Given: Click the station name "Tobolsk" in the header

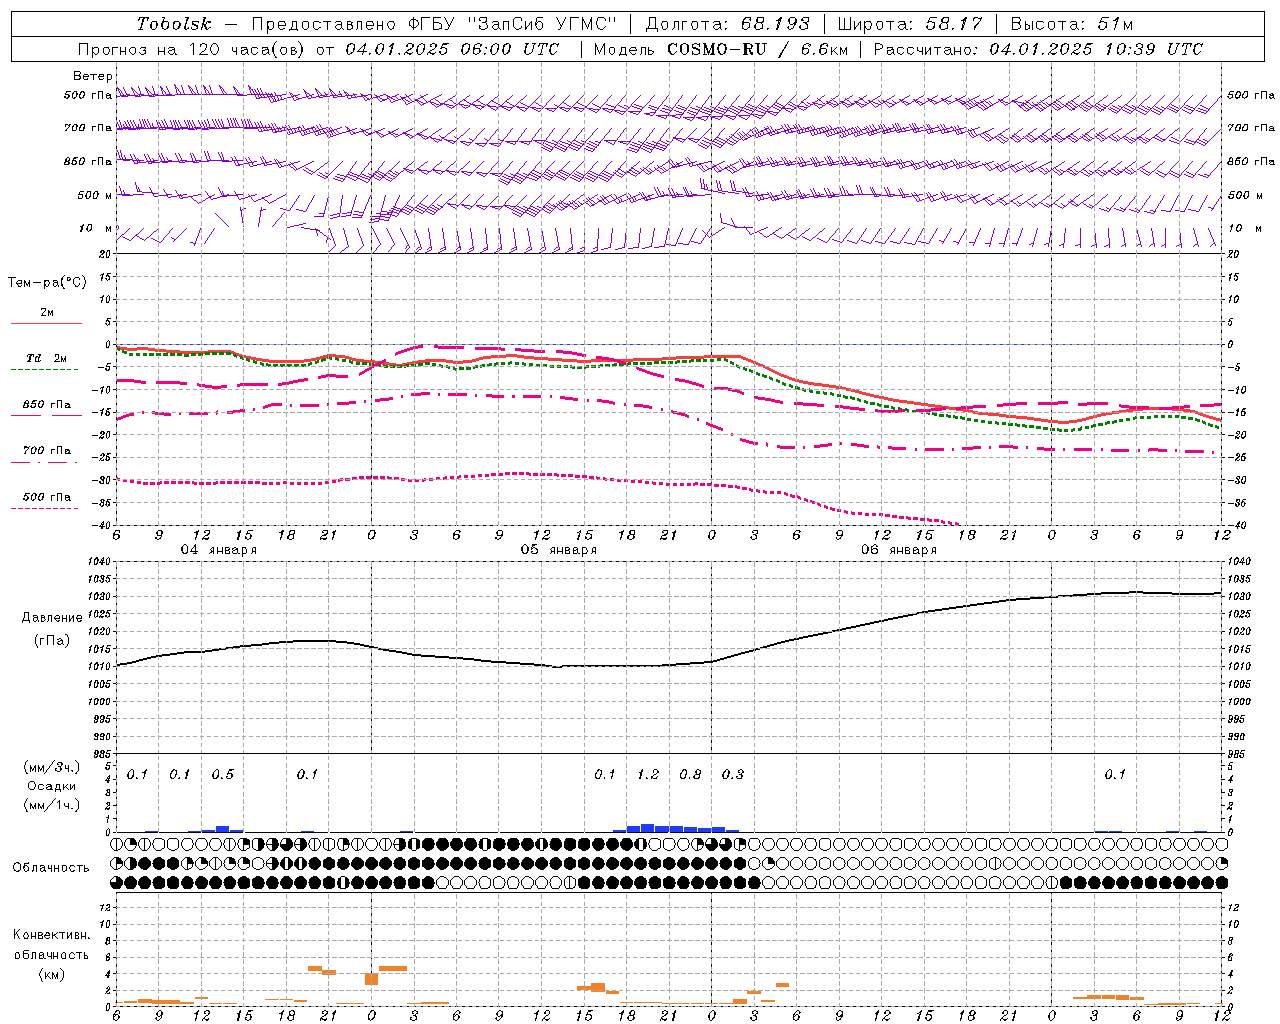Looking at the screenshot, I should pyautogui.click(x=174, y=24).
